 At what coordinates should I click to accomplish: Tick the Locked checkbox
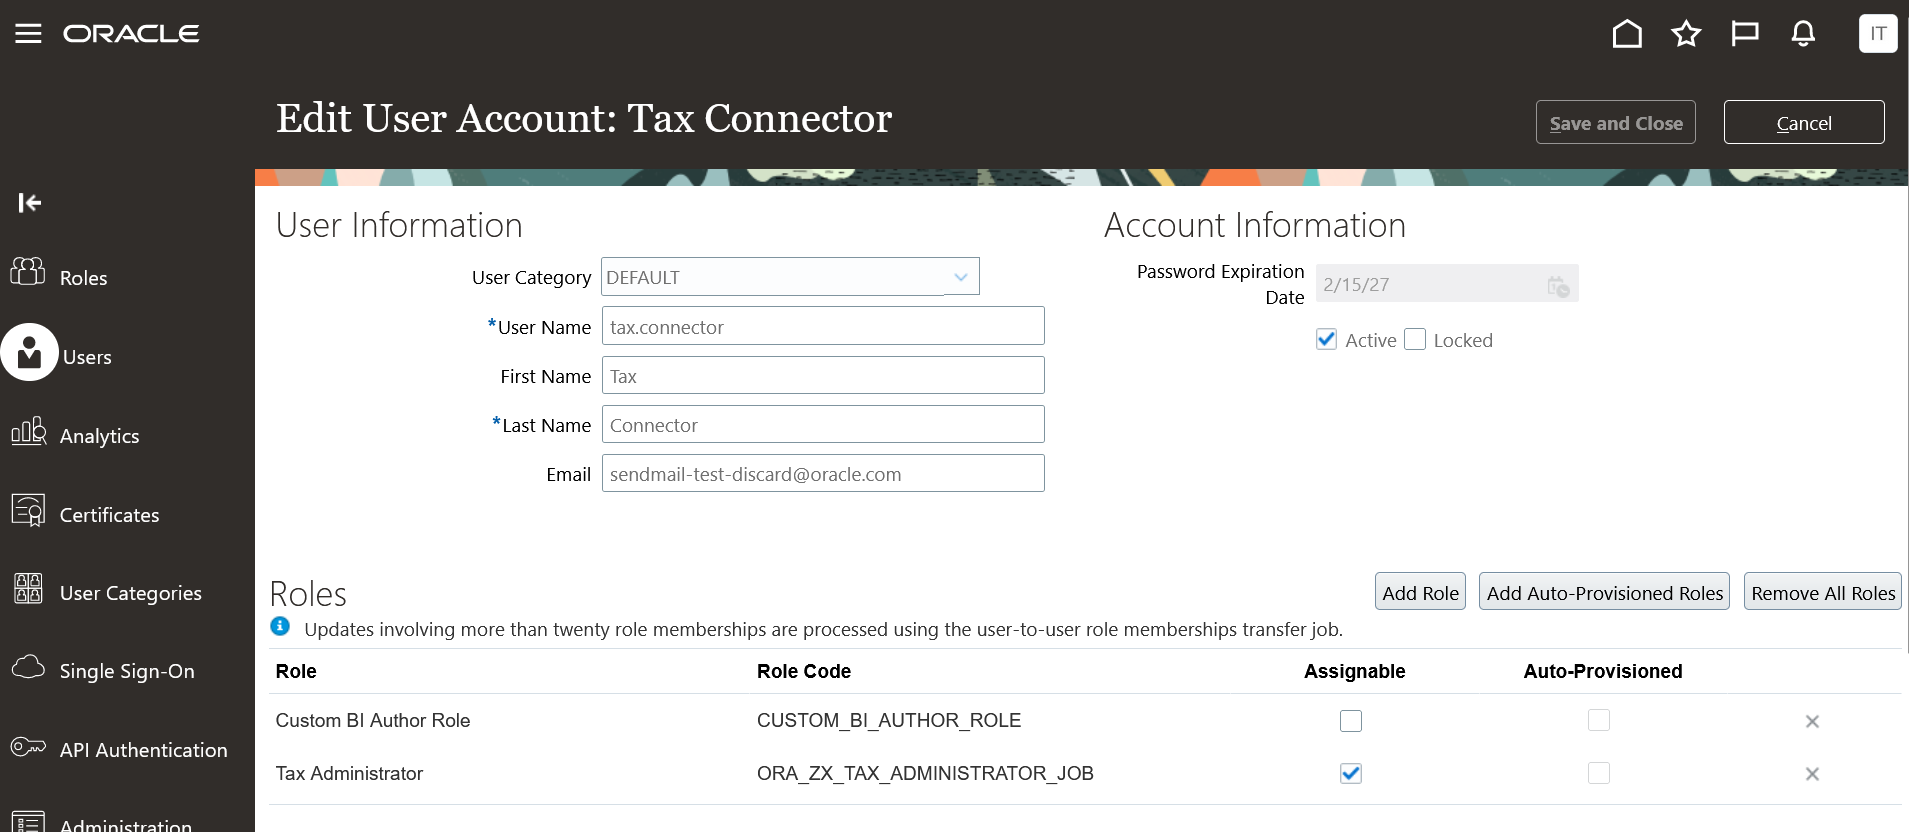pos(1415,340)
